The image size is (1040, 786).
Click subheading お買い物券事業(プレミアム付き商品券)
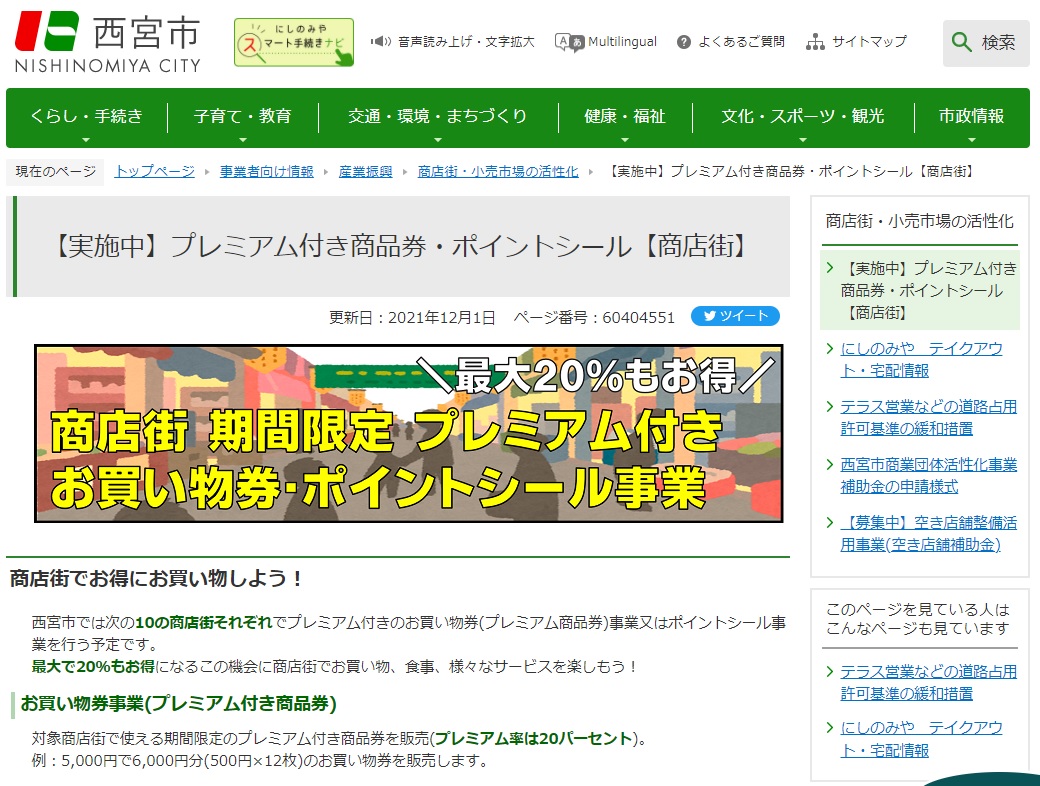pyautogui.click(x=178, y=704)
